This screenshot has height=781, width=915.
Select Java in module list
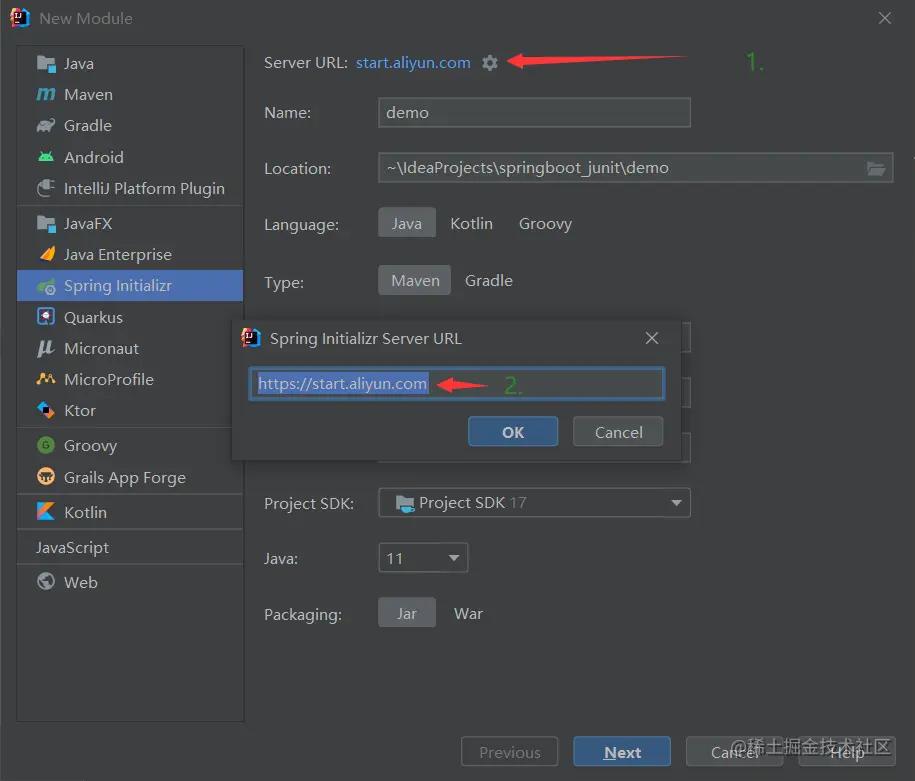coord(130,64)
